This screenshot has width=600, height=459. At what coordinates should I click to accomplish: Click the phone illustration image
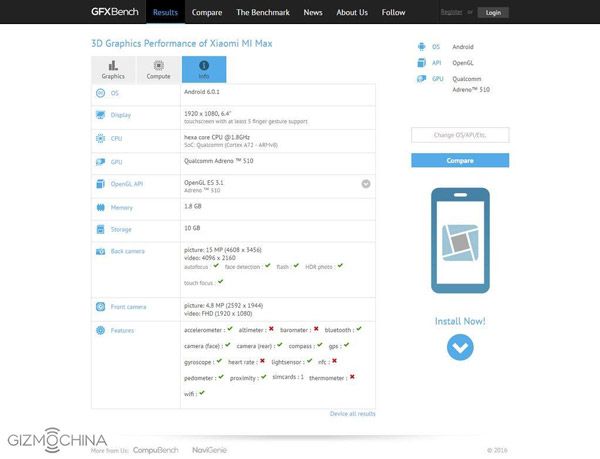tap(460, 242)
